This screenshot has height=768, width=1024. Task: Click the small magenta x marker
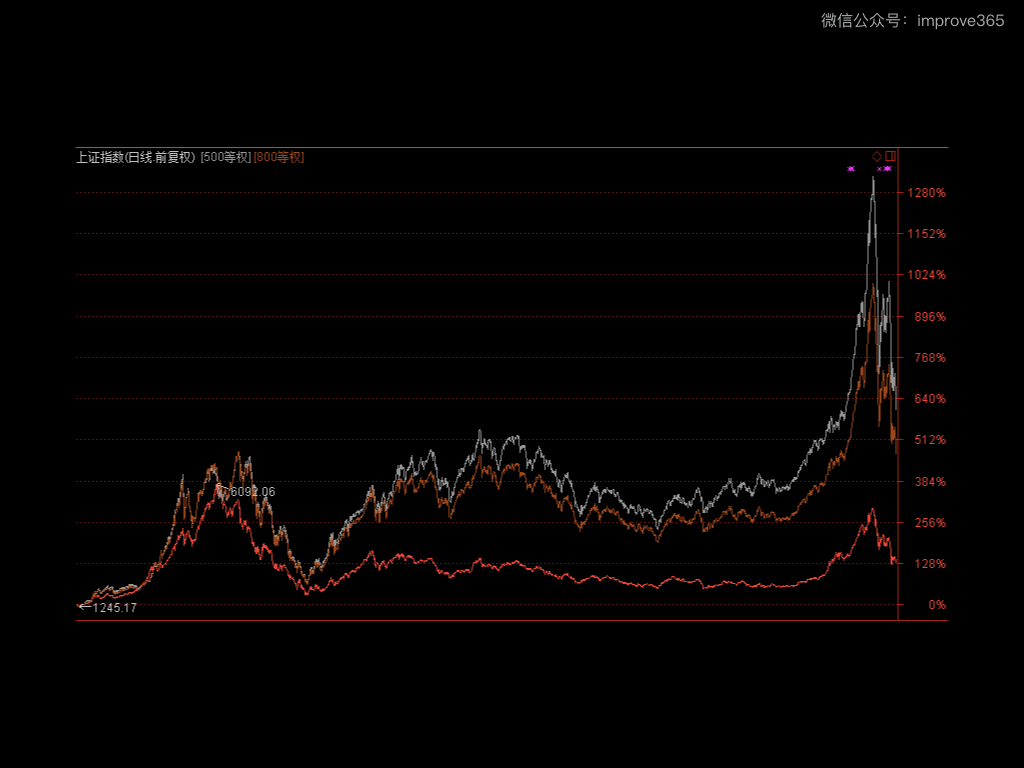pyautogui.click(x=879, y=169)
